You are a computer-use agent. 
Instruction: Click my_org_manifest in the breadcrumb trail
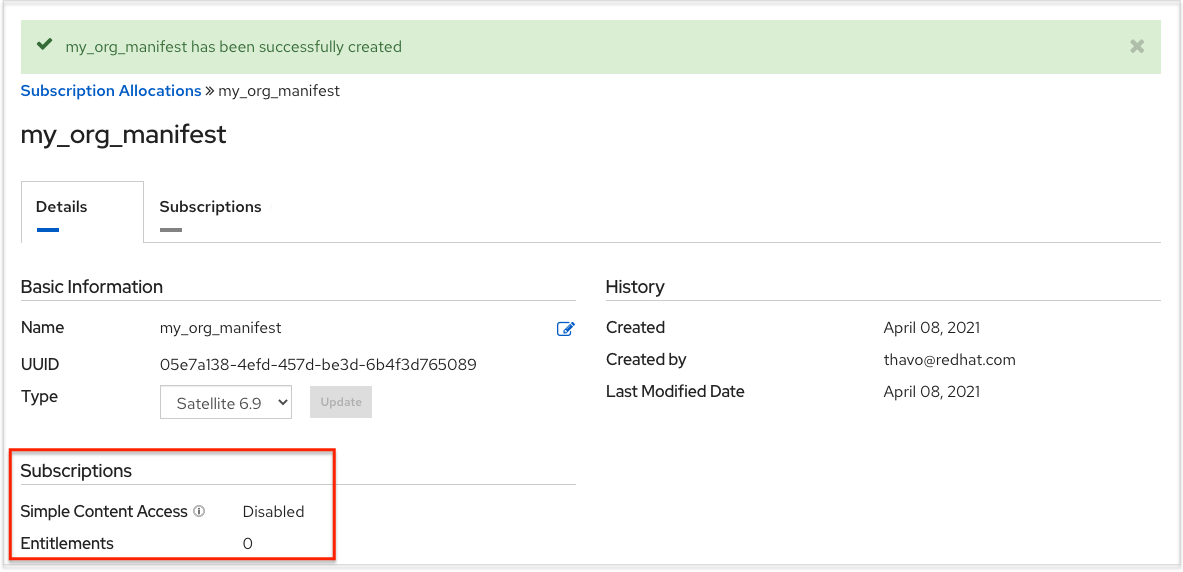pos(279,91)
